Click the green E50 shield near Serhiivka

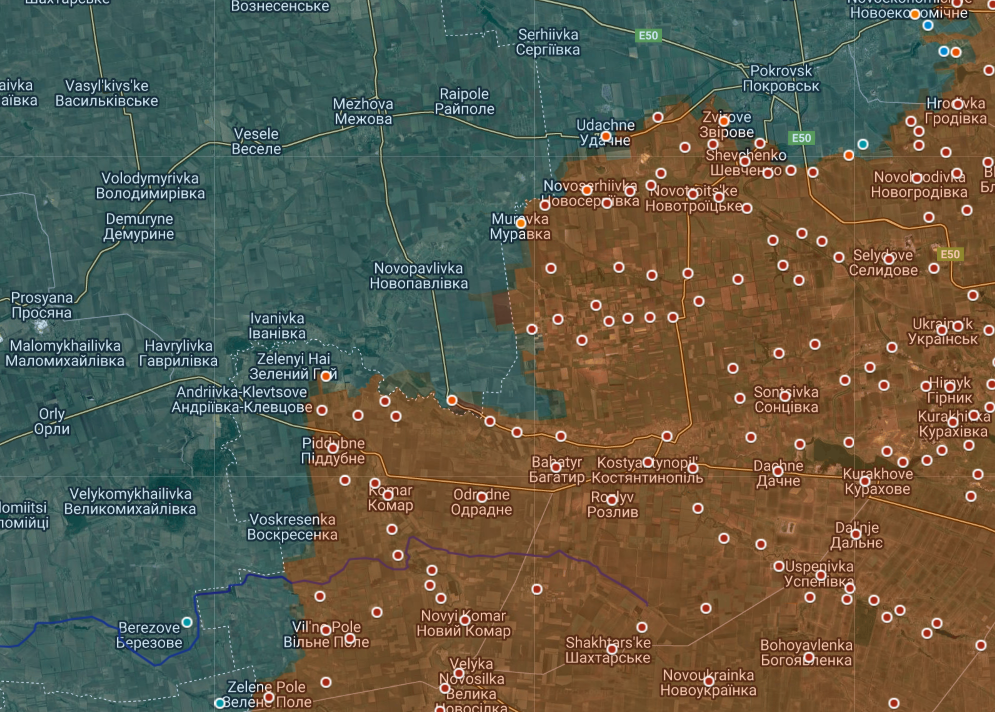coord(649,36)
